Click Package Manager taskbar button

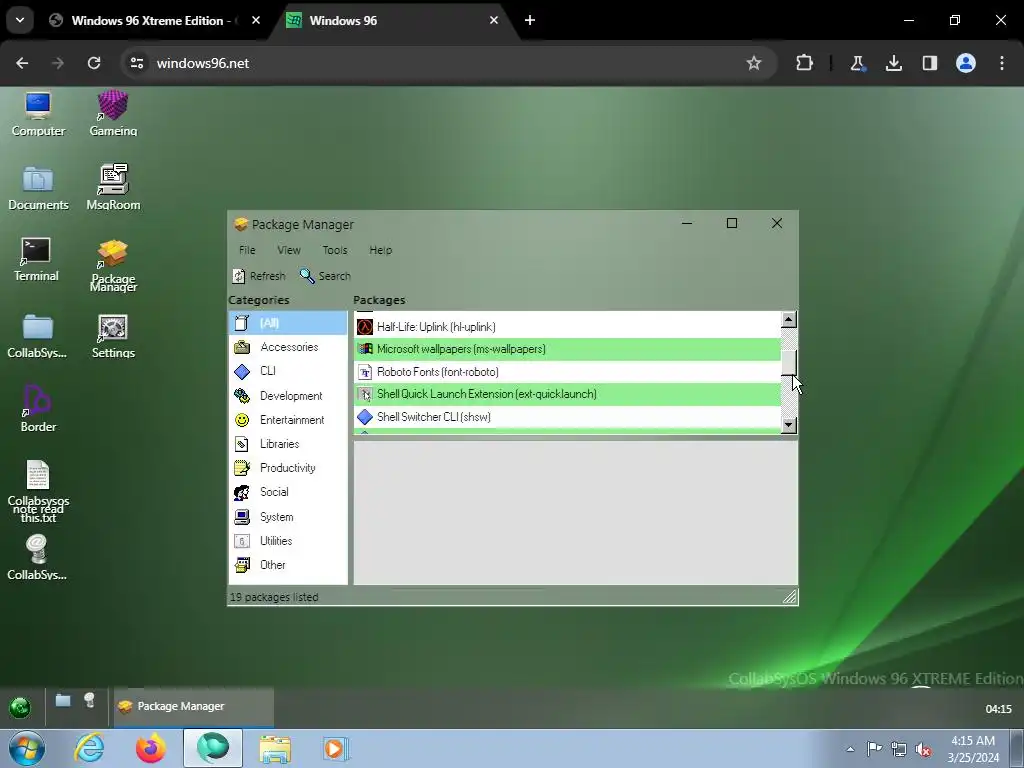tap(193, 706)
